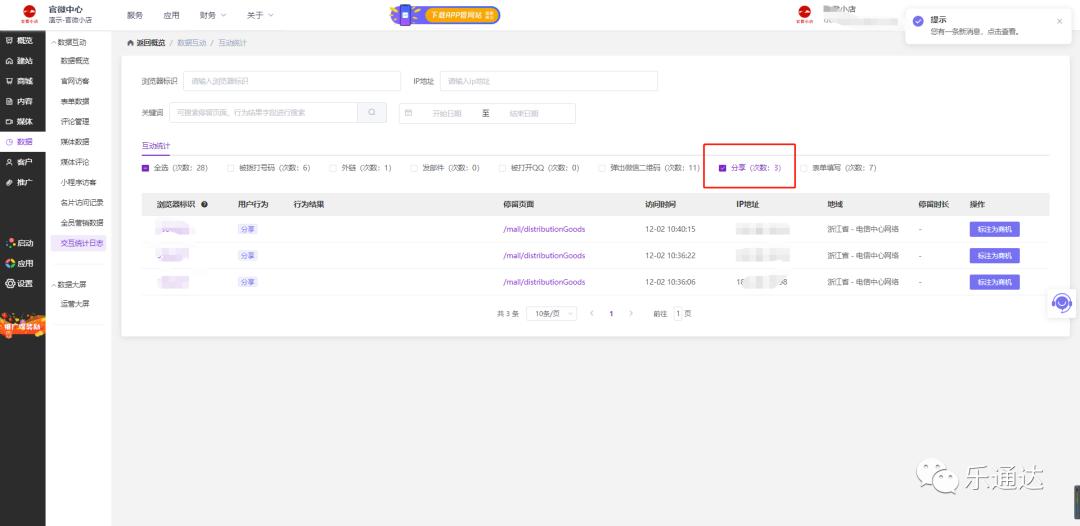The width and height of the screenshot is (1080, 526).
Task: Click the calendar icon in date range
Action: pos(408,113)
